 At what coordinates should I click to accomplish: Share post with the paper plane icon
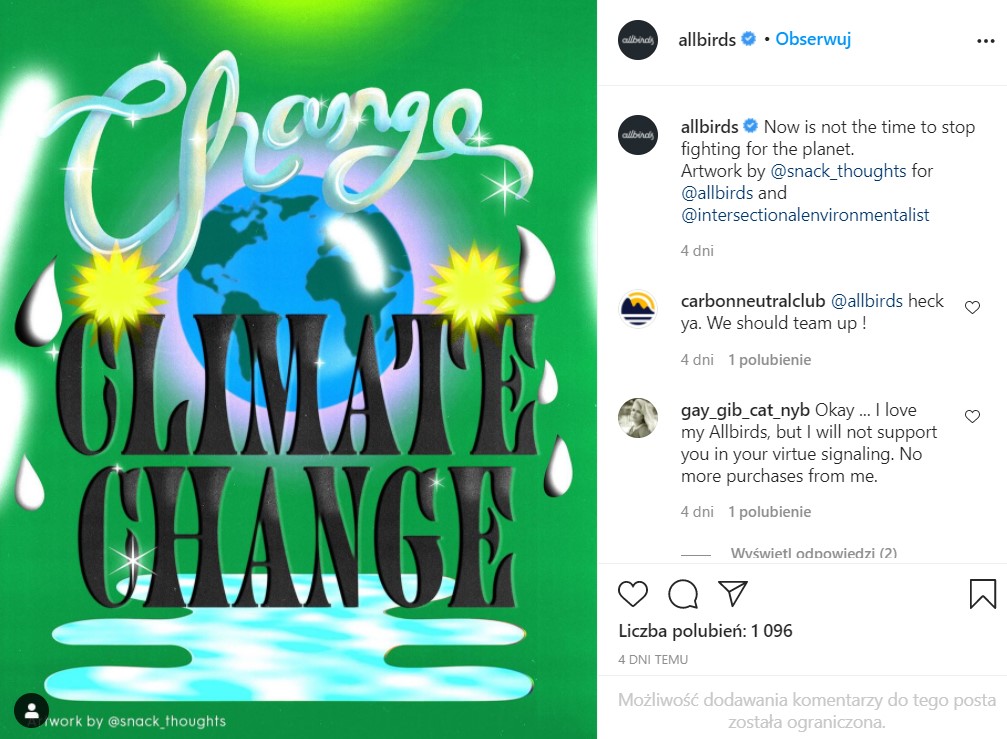[733, 594]
